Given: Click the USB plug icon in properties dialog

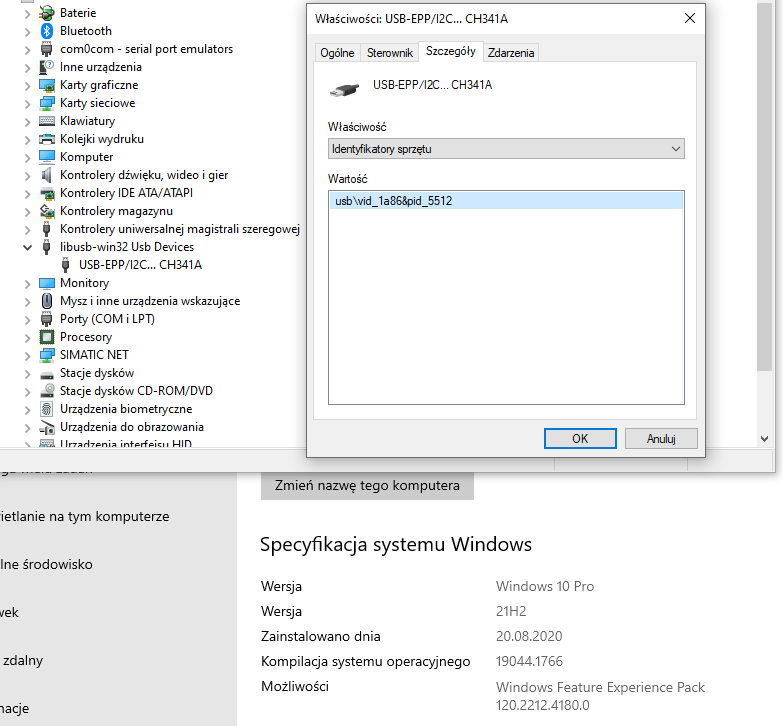Looking at the screenshot, I should pyautogui.click(x=344, y=88).
